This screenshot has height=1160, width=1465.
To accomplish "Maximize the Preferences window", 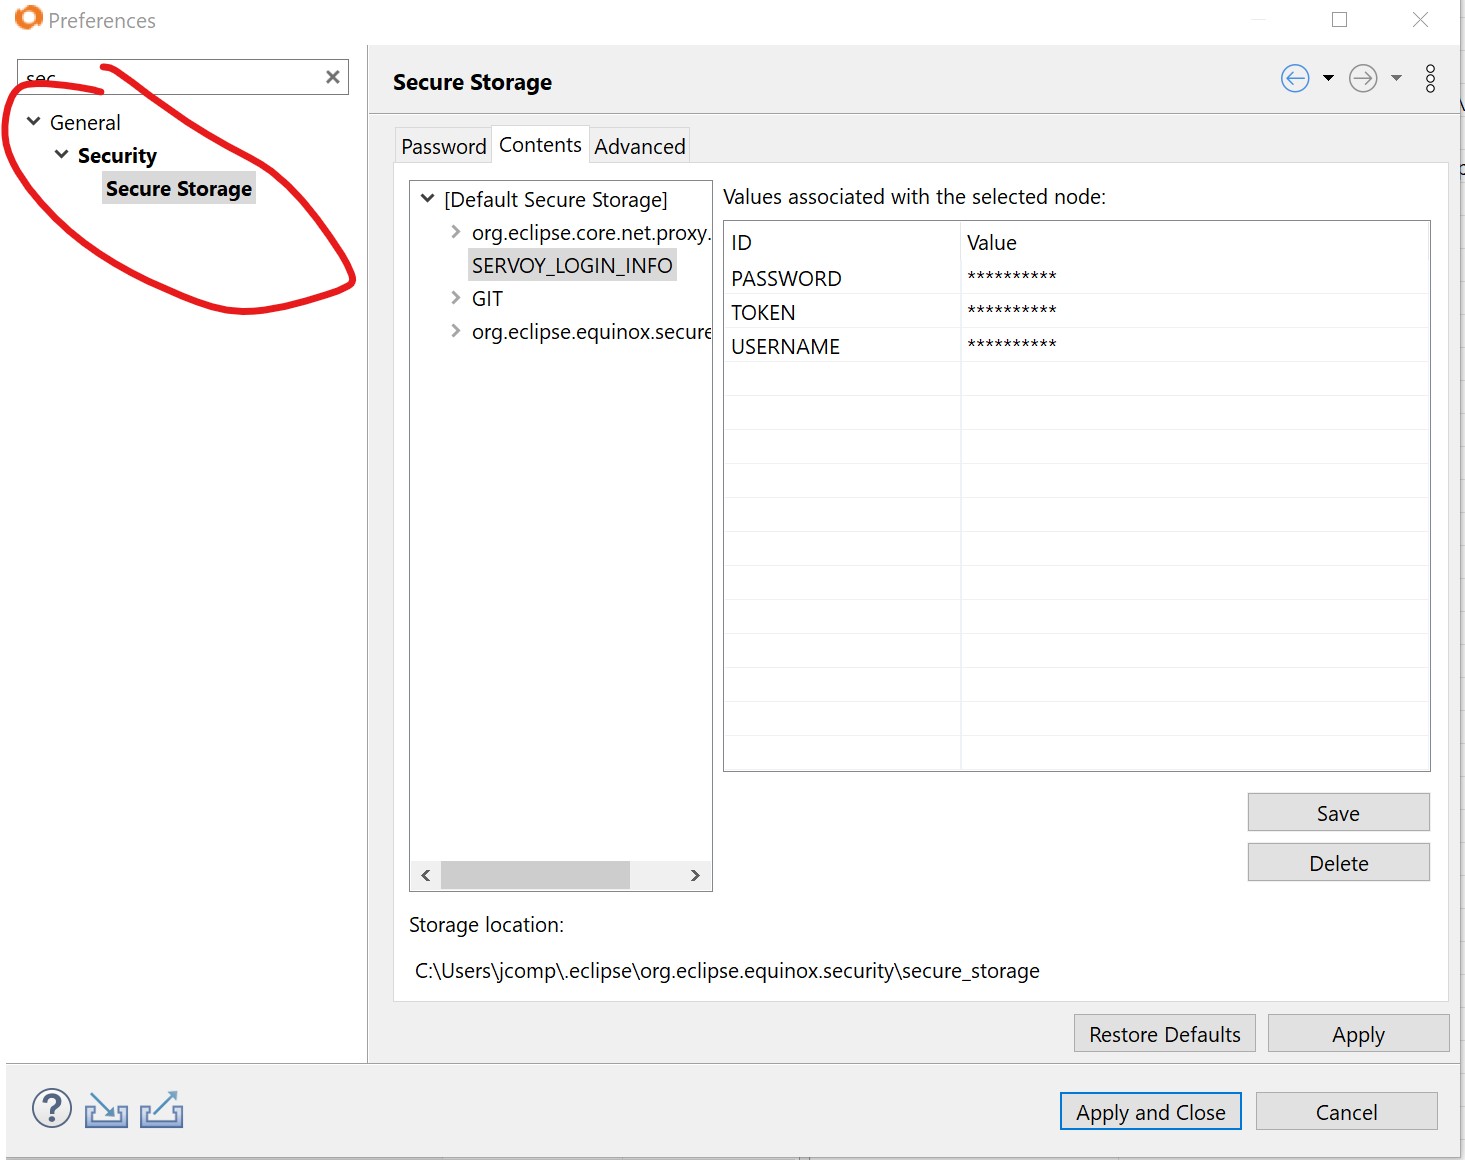I will point(1339,19).
